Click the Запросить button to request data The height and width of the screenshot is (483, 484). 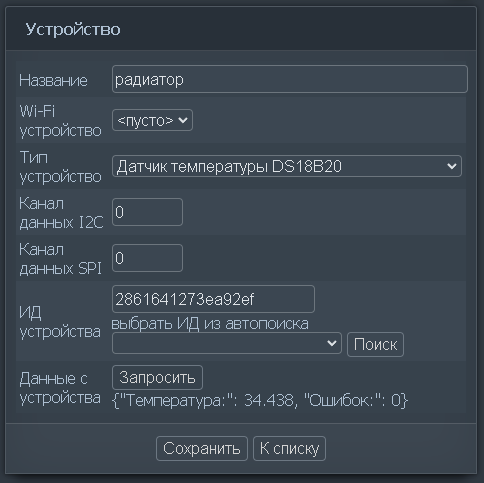[157, 378]
